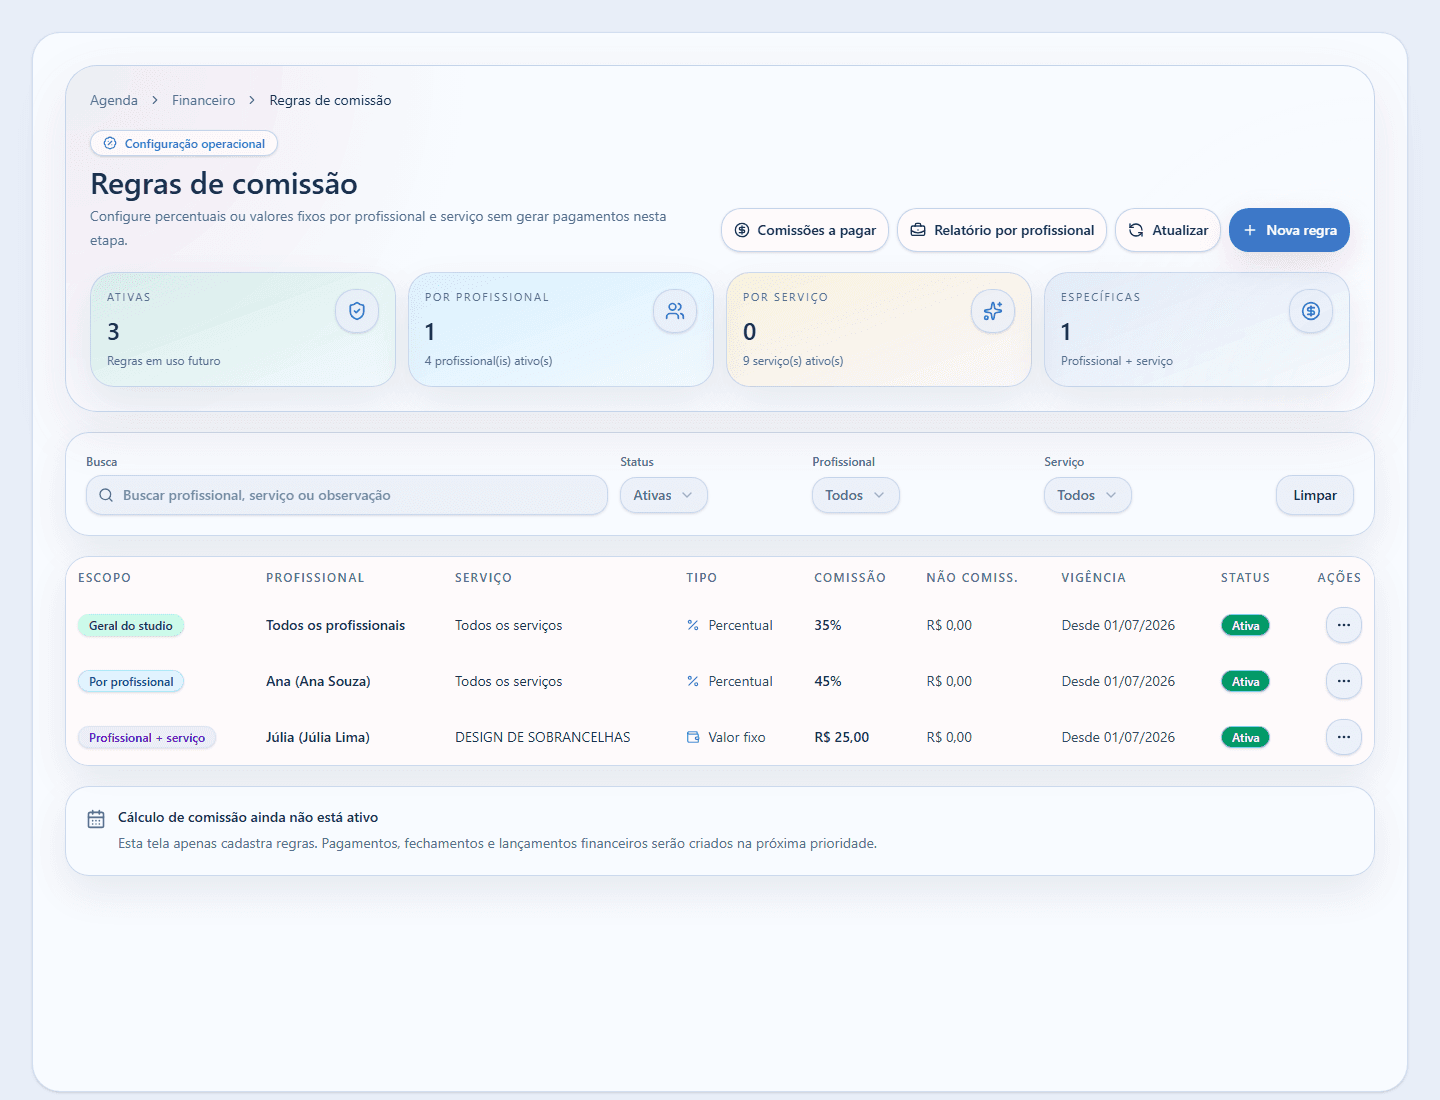
Task: Click the Por Profissional summary card
Action: tap(561, 329)
